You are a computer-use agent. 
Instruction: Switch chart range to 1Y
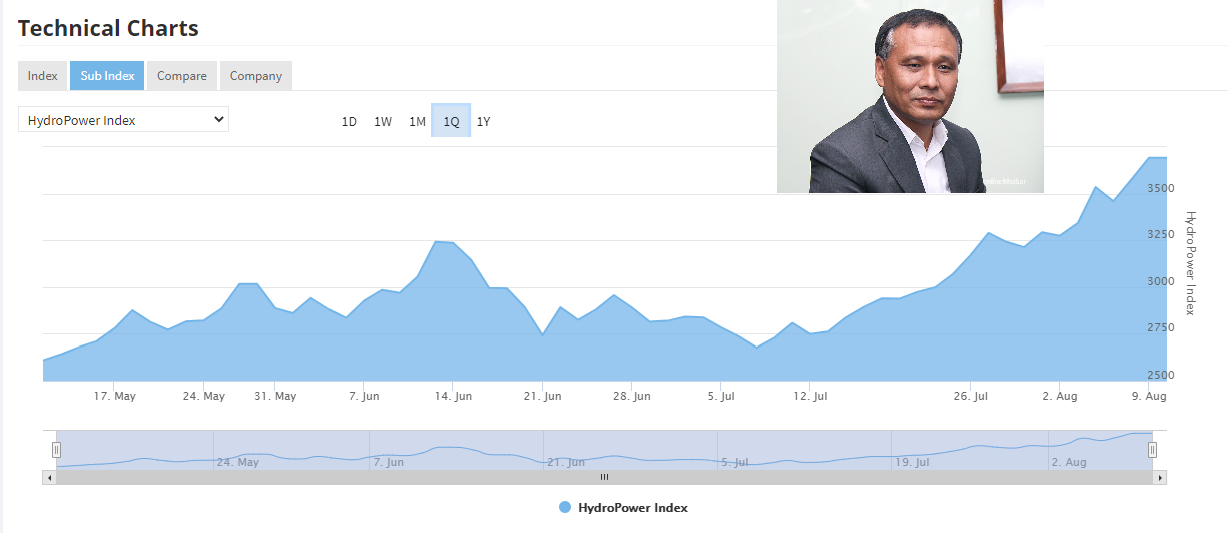tap(483, 121)
